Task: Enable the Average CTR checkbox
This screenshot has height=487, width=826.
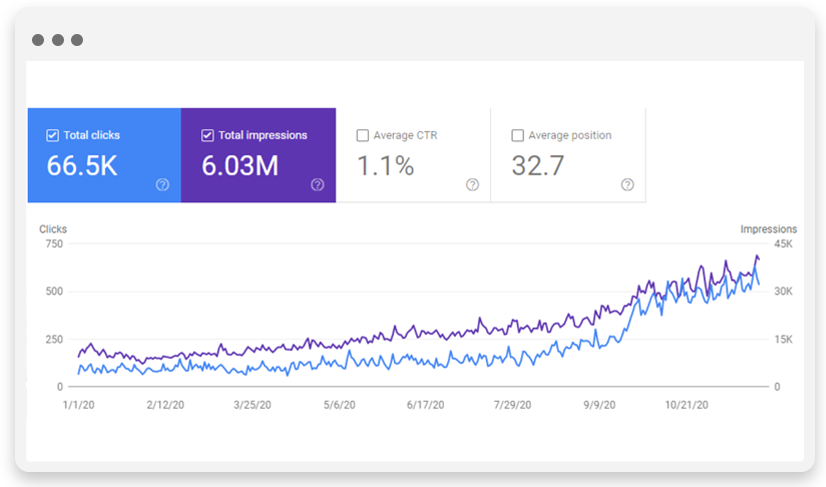Action: (363, 136)
